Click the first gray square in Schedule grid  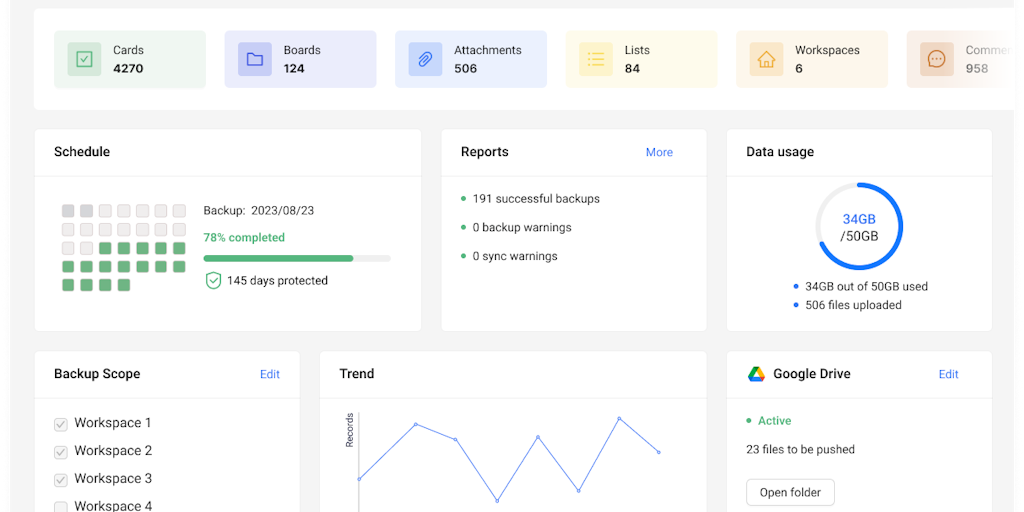click(68, 211)
